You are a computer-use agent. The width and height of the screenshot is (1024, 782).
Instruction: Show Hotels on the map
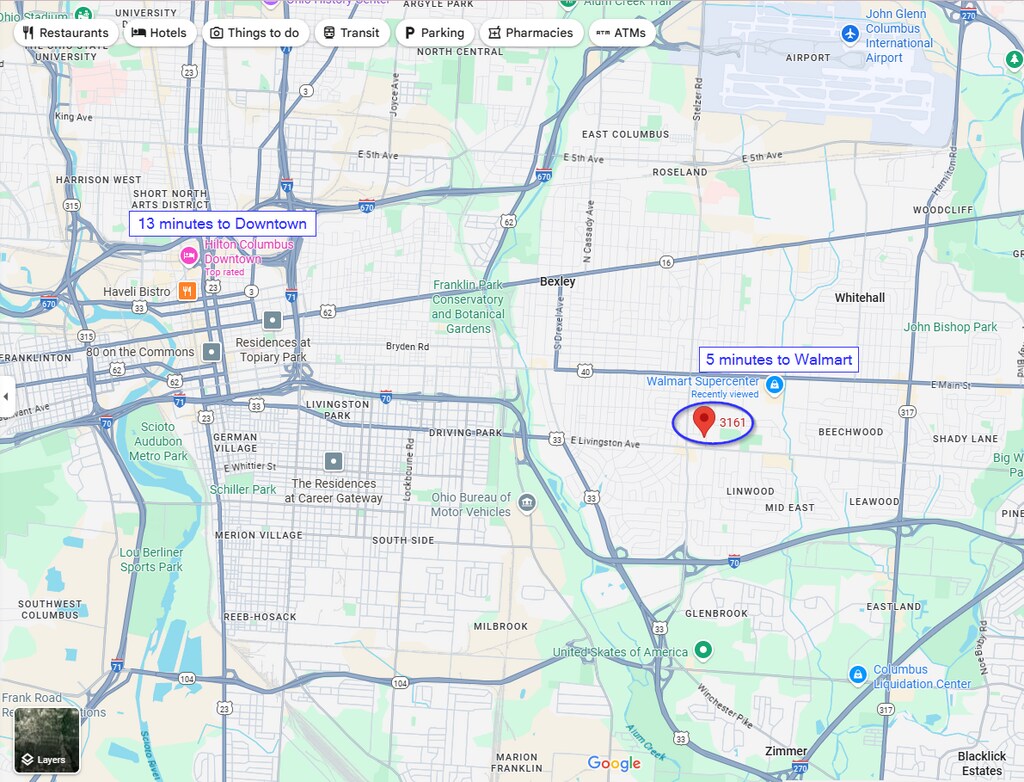[x=159, y=33]
